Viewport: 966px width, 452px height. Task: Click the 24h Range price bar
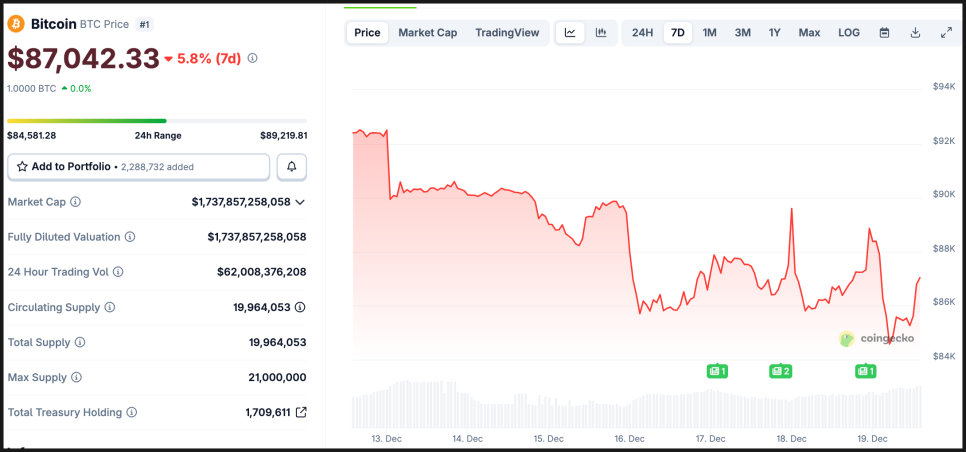click(157, 121)
